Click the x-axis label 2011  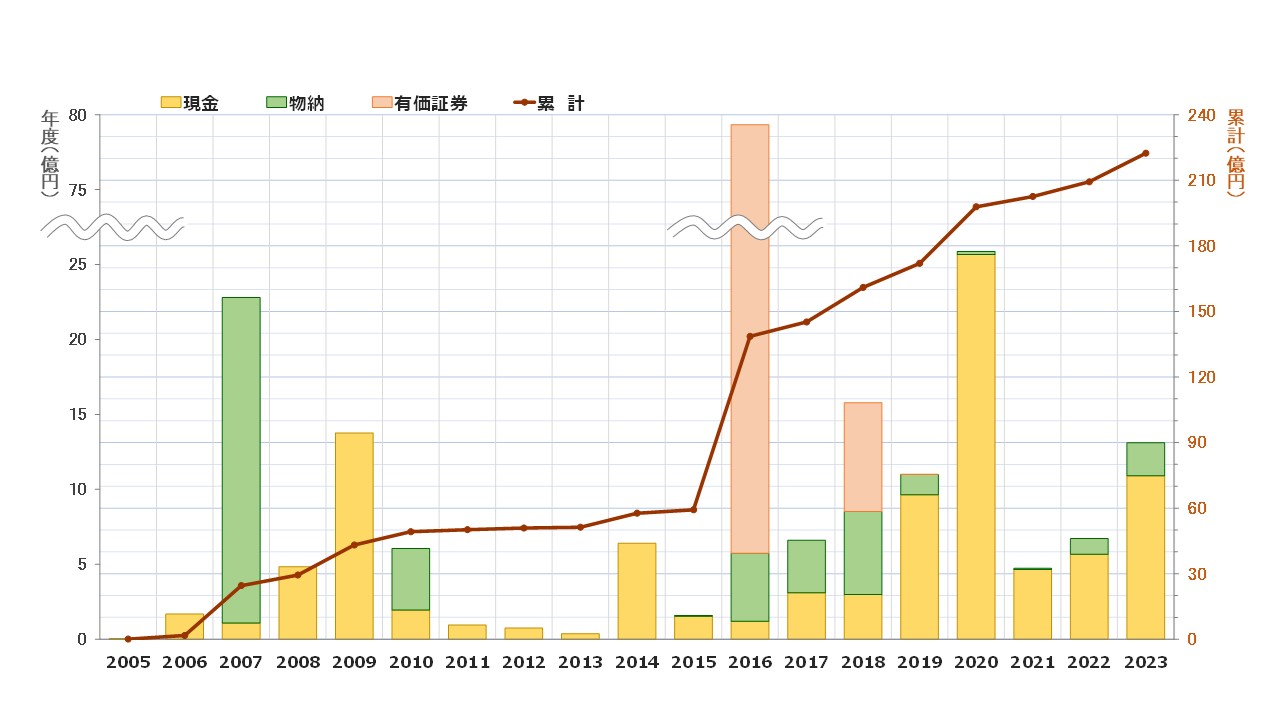(x=467, y=663)
